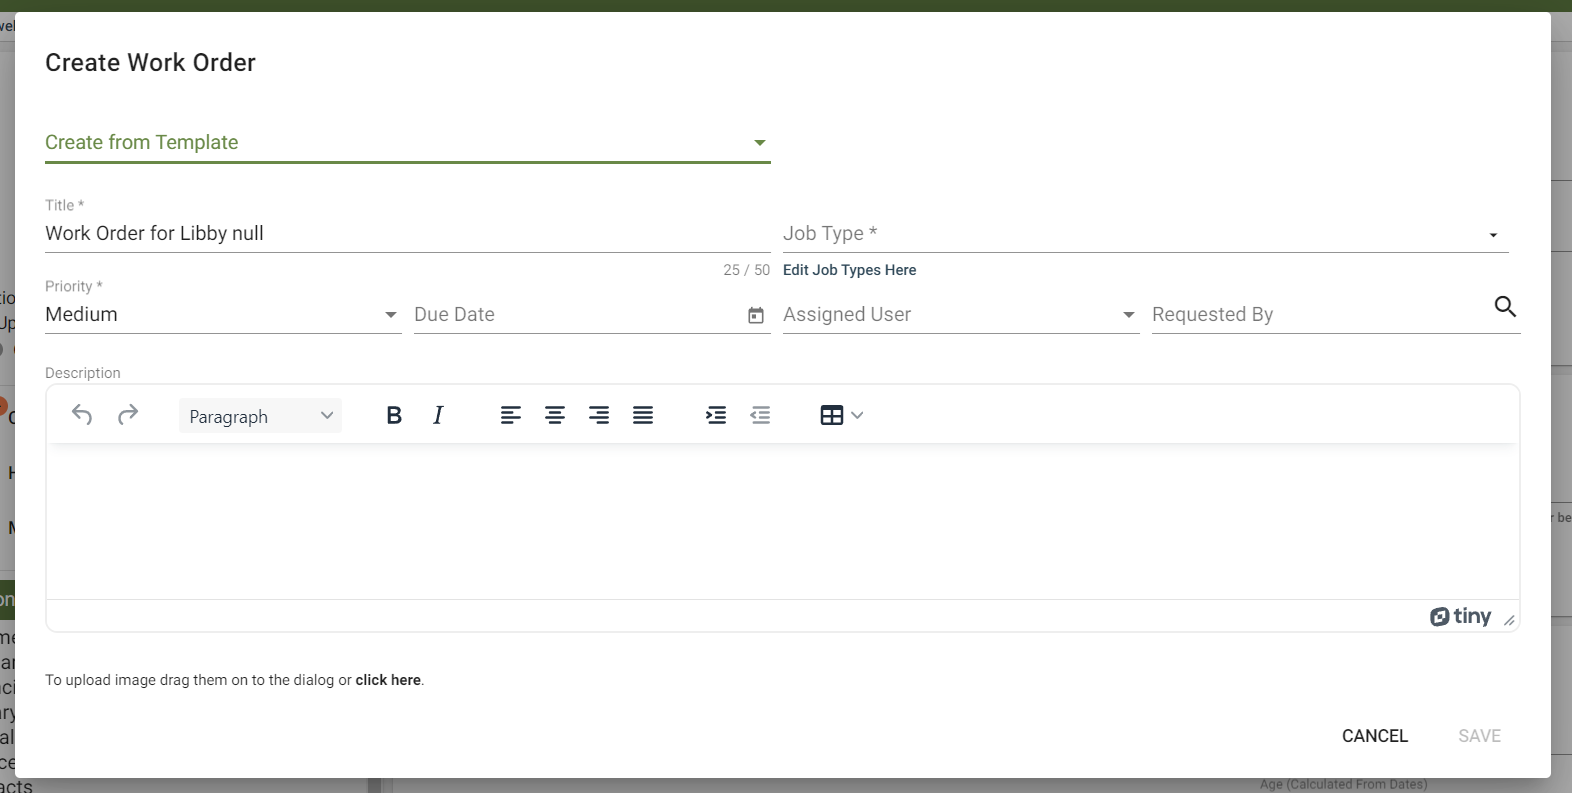
Task: Click the Redo arrow in description editor
Action: click(x=128, y=415)
